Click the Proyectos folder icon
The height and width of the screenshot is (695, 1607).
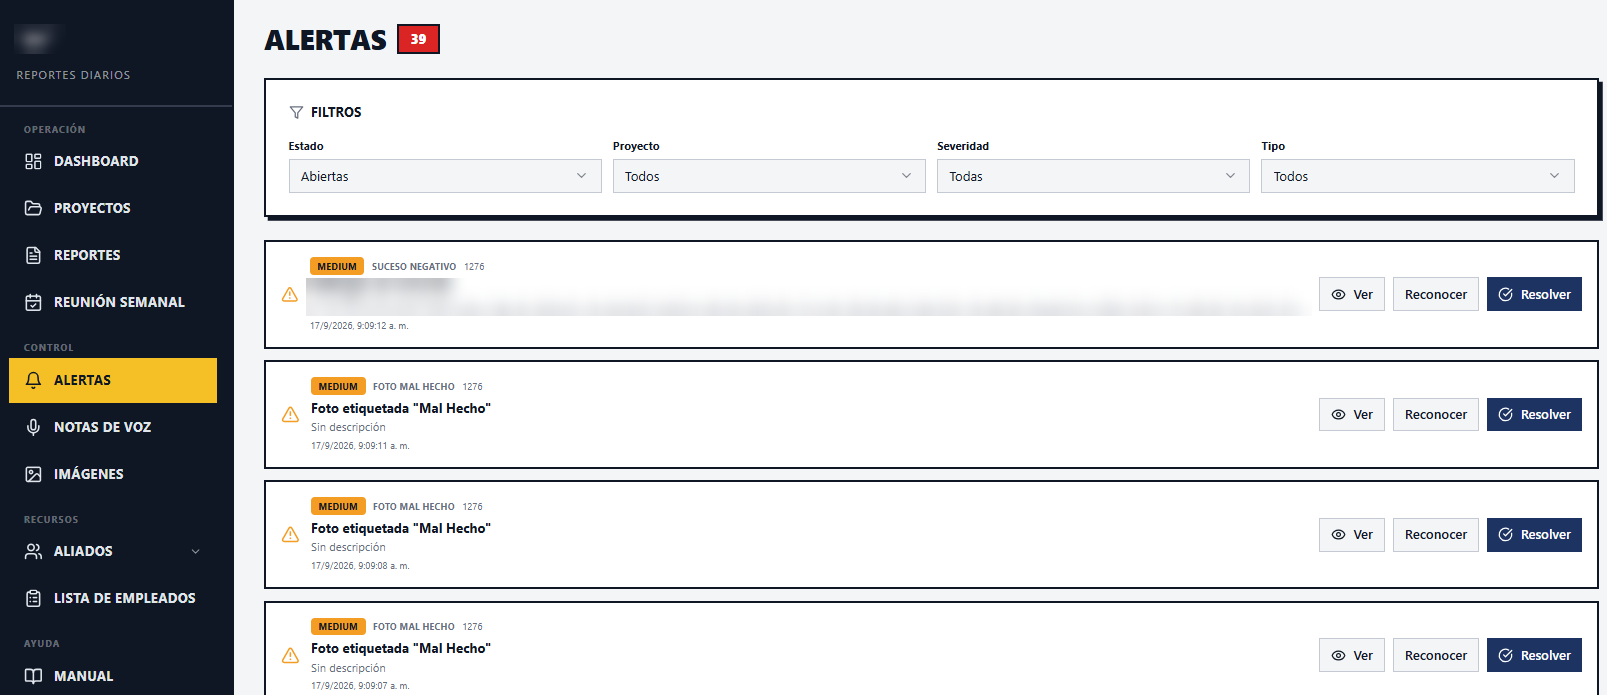[33, 208]
